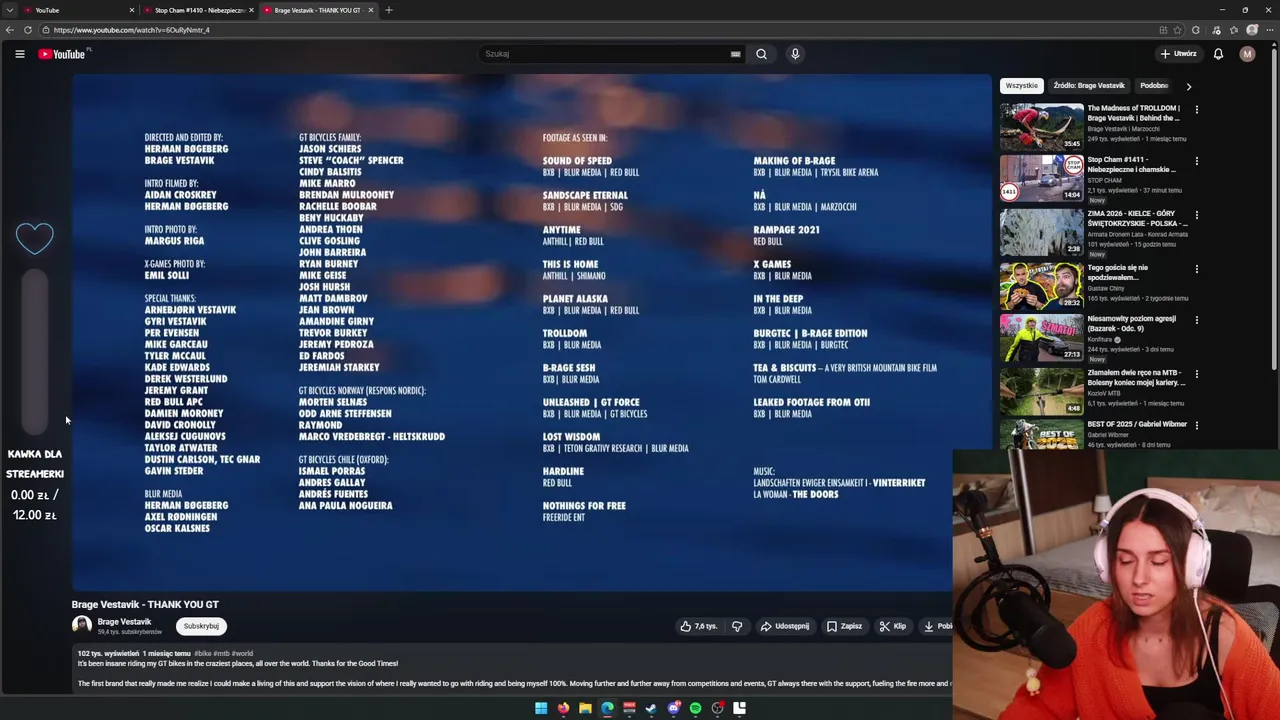Screen dimensions: 1280x720
Task: Select the Podobne filter chip
Action: coord(1155,86)
